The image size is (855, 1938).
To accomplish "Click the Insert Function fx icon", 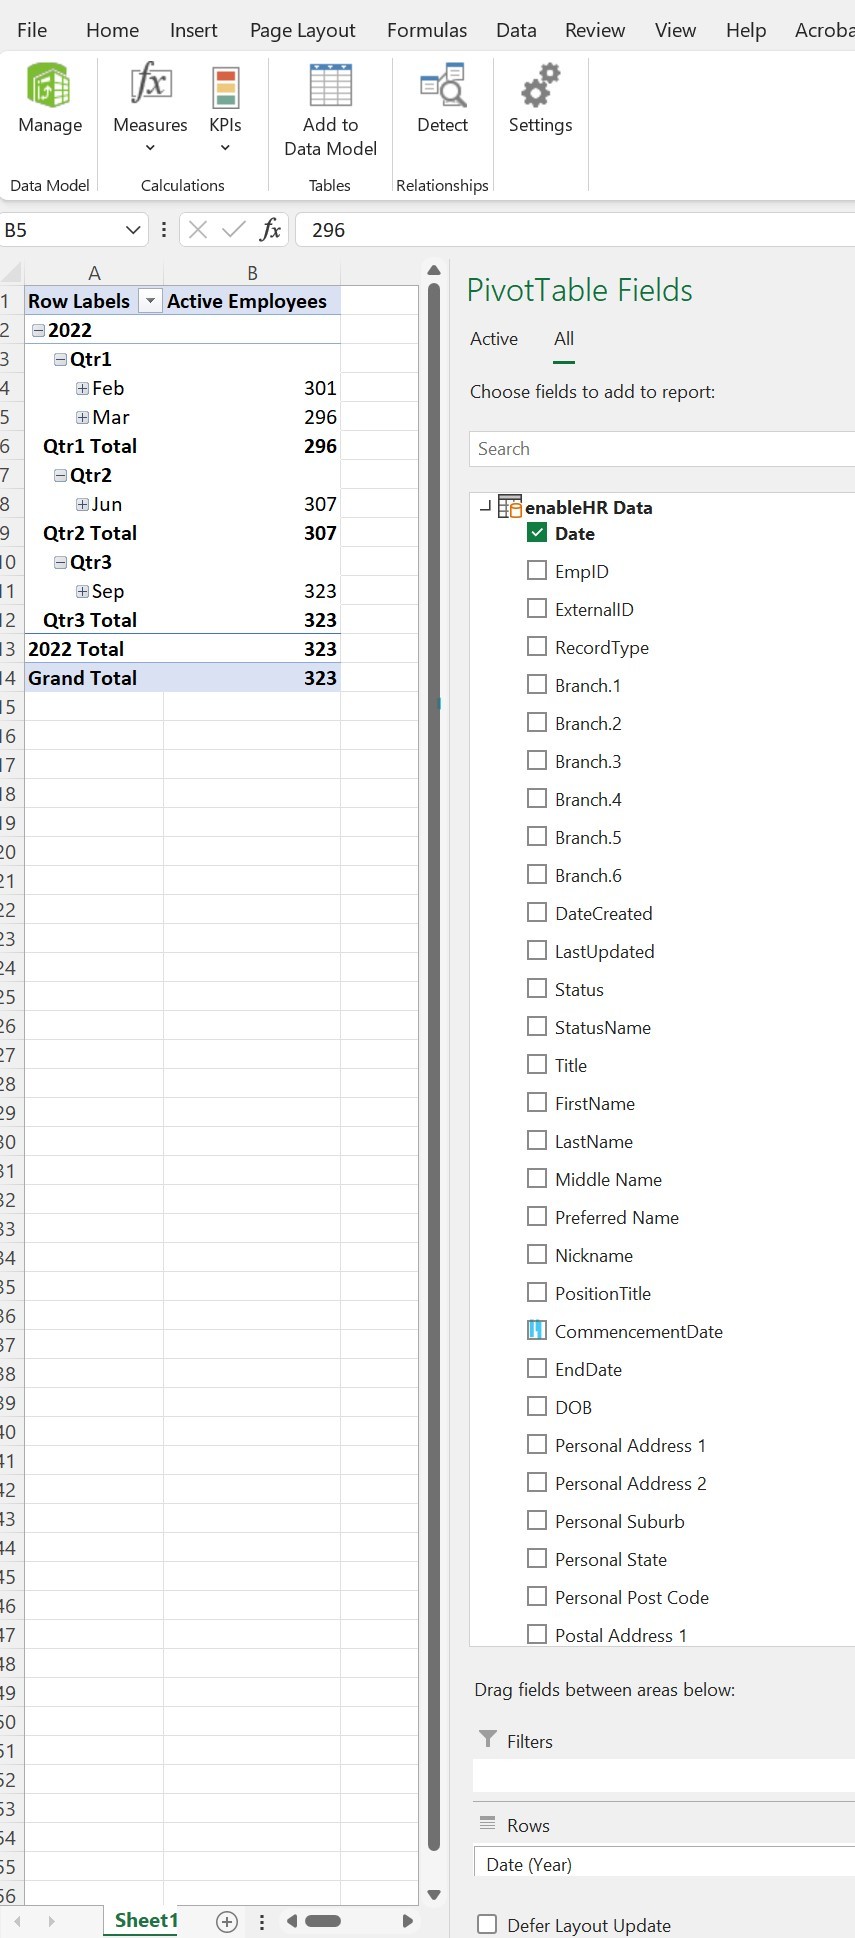I will [x=270, y=230].
